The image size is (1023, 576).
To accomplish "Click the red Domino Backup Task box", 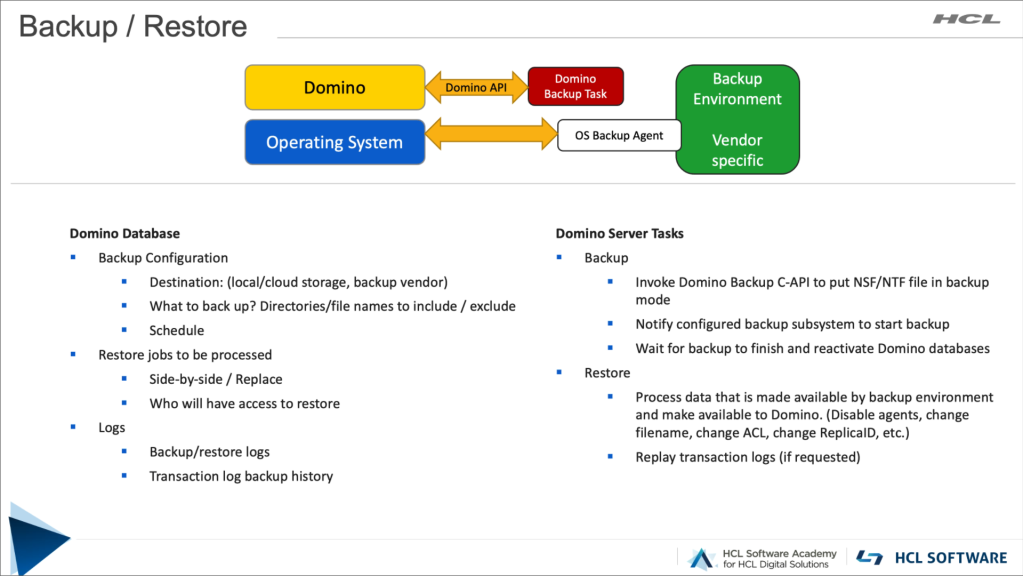I will coord(575,87).
